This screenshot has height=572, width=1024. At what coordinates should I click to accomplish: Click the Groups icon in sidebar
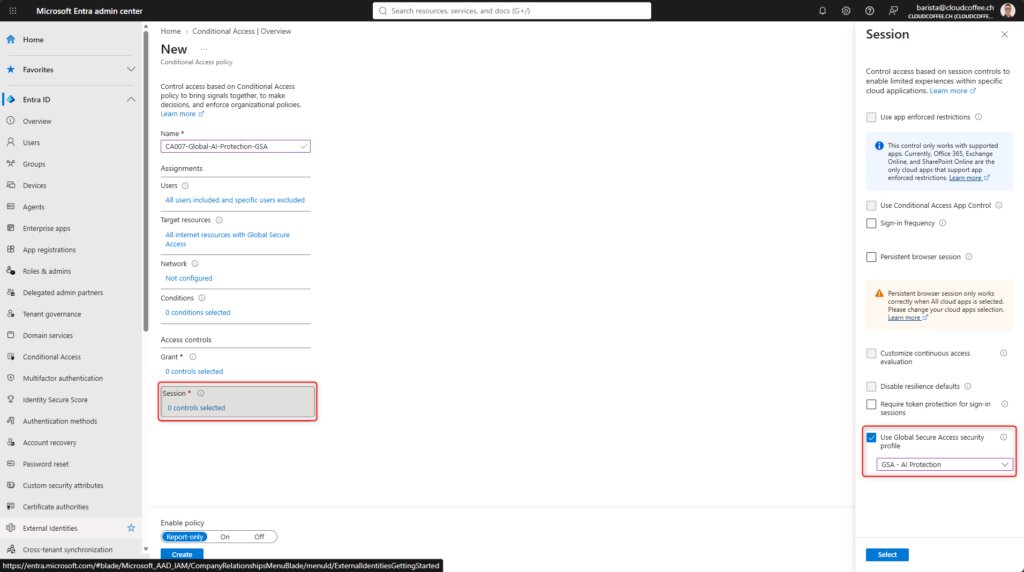coord(10,164)
